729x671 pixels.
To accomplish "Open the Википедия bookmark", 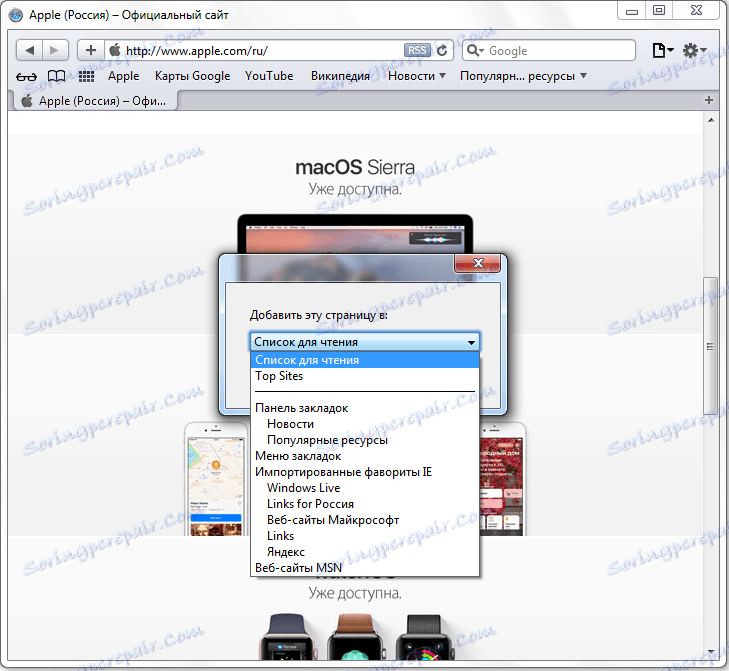I will point(340,76).
